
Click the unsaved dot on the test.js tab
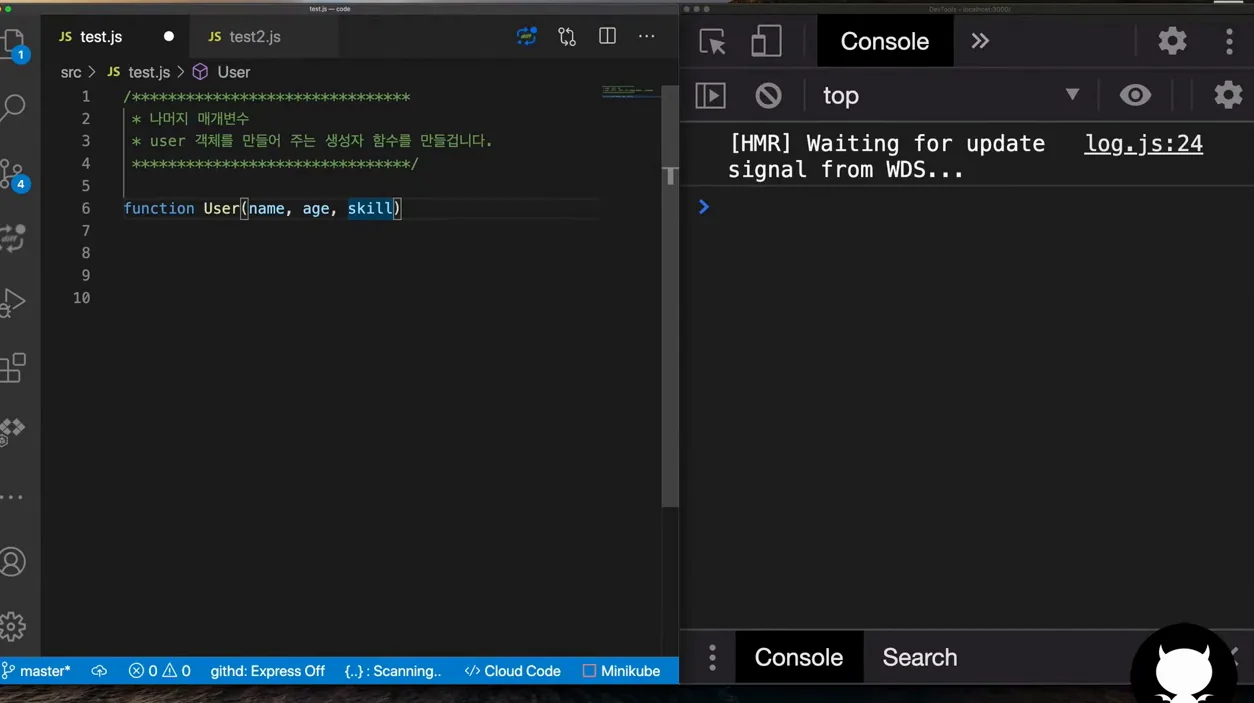tap(168, 36)
